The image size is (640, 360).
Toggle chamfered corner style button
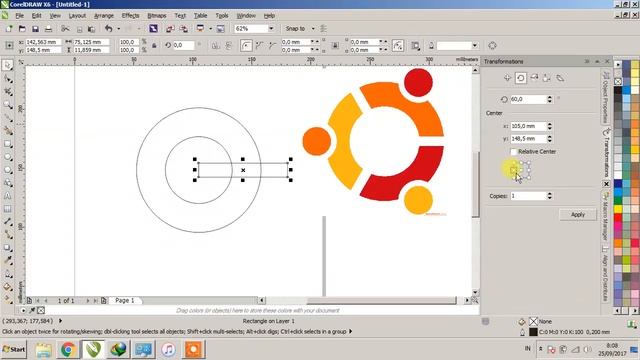click(272, 46)
